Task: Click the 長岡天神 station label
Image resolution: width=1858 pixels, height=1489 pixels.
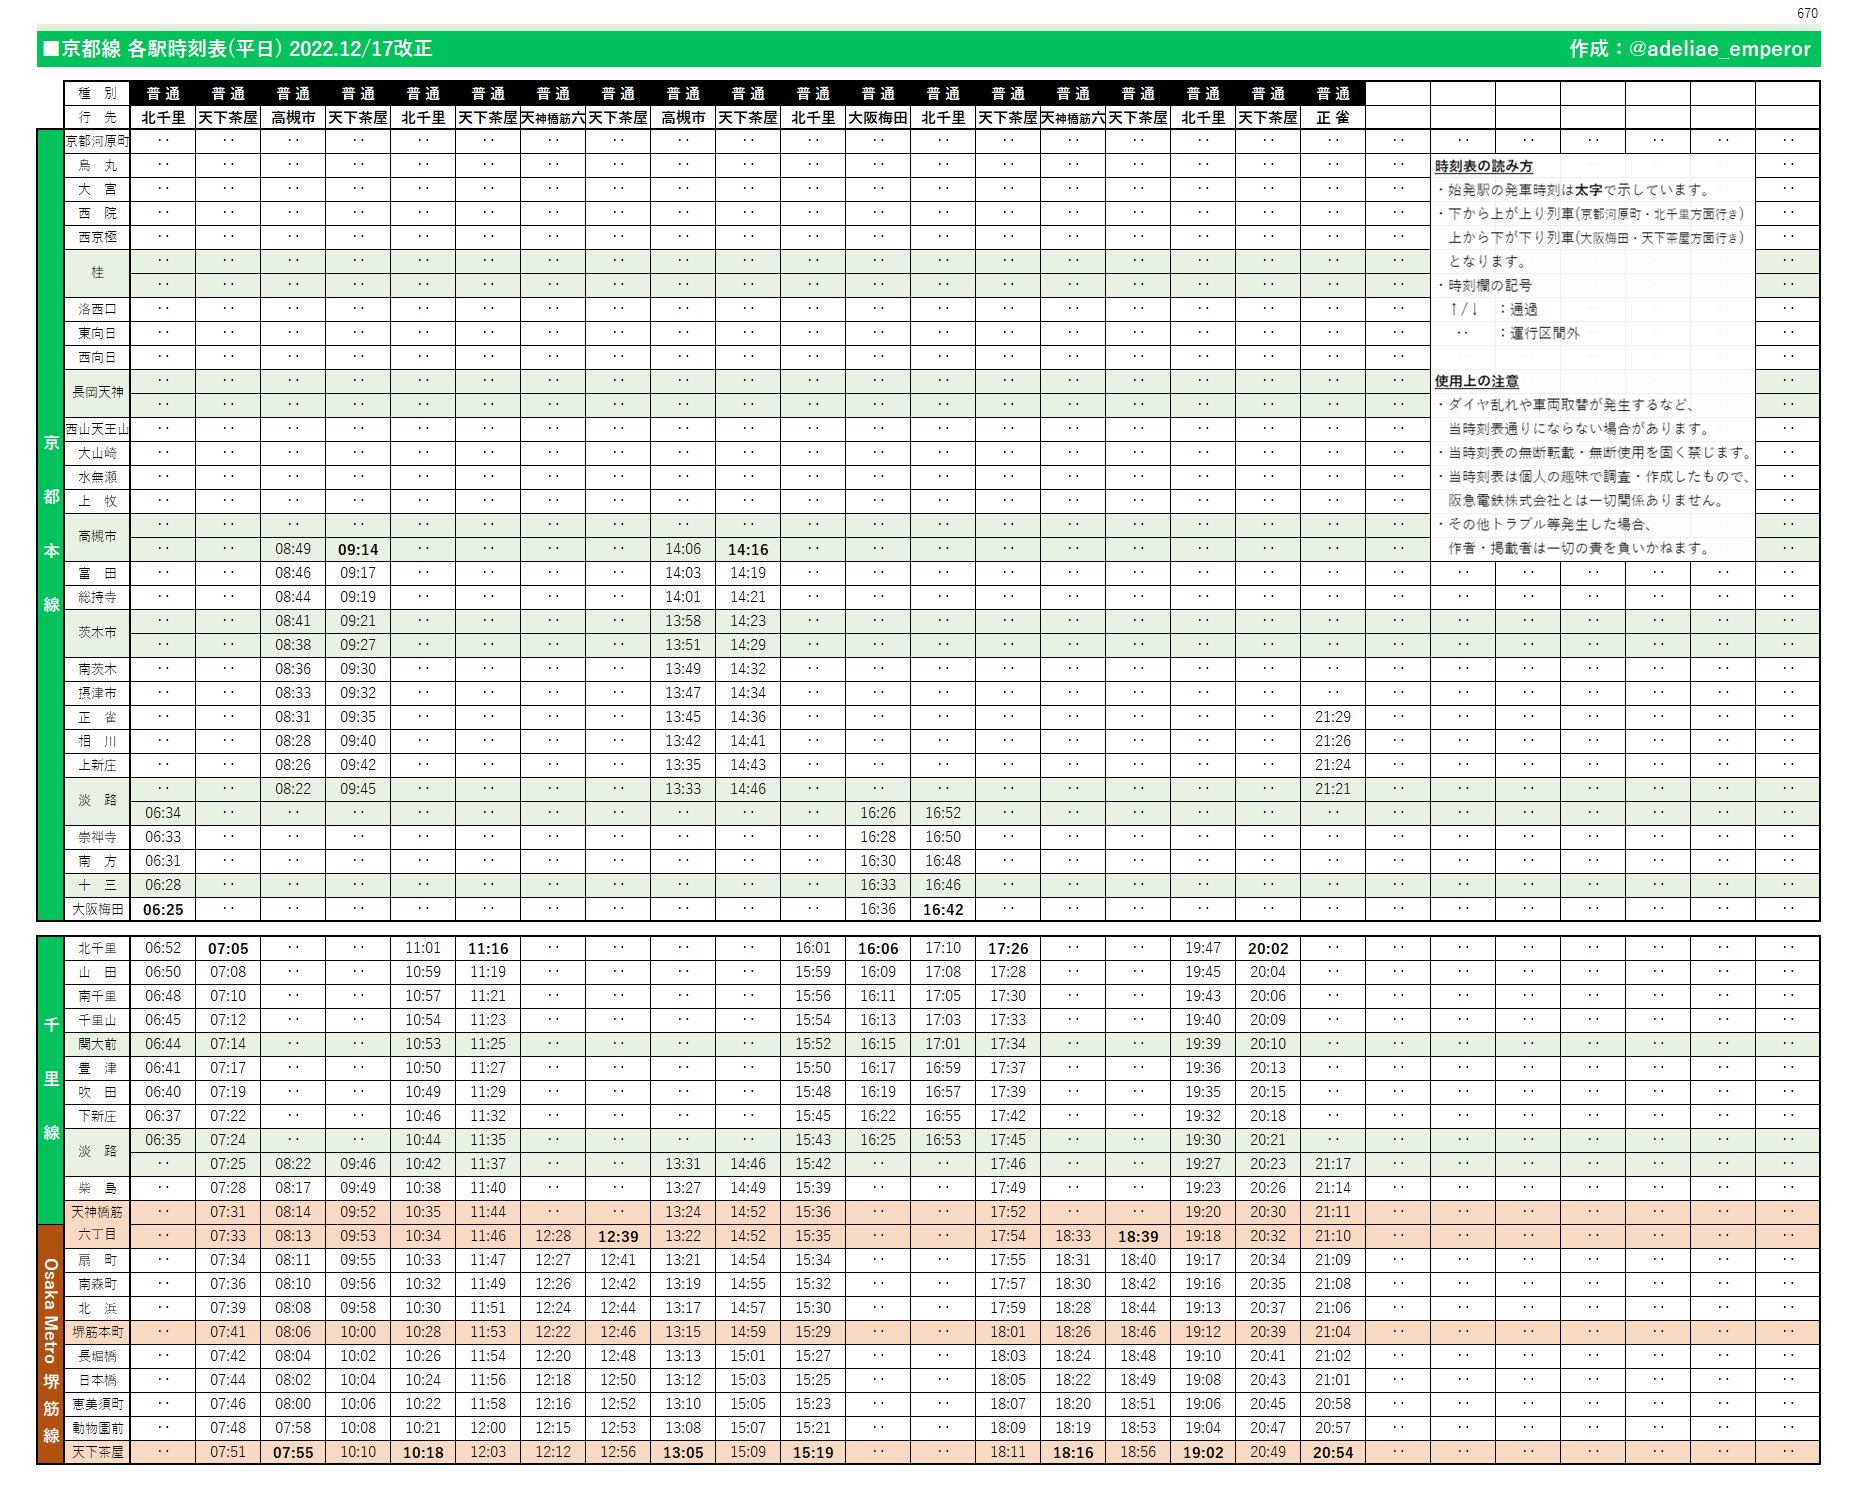Action: tap(97, 393)
